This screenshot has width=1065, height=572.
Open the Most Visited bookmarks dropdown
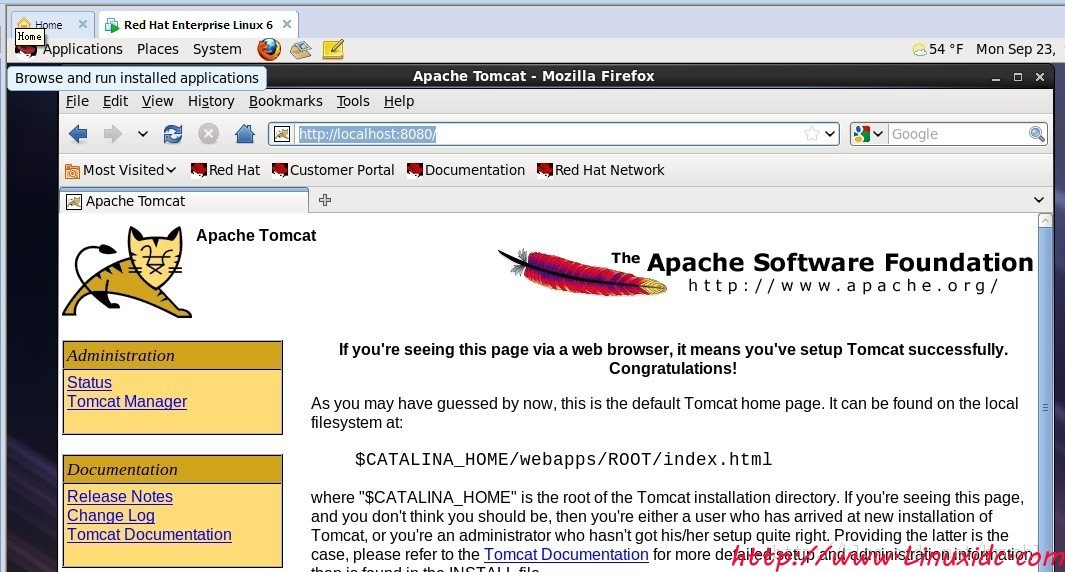pyautogui.click(x=120, y=170)
